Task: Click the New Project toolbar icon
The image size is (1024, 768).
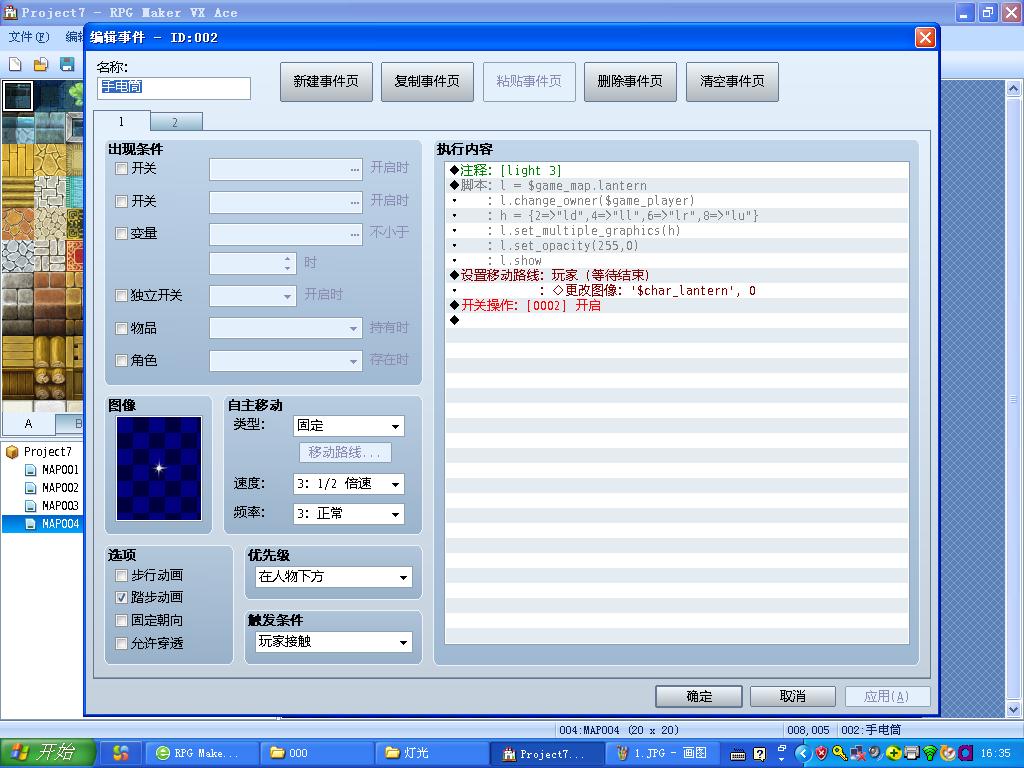Action: [x=15, y=64]
